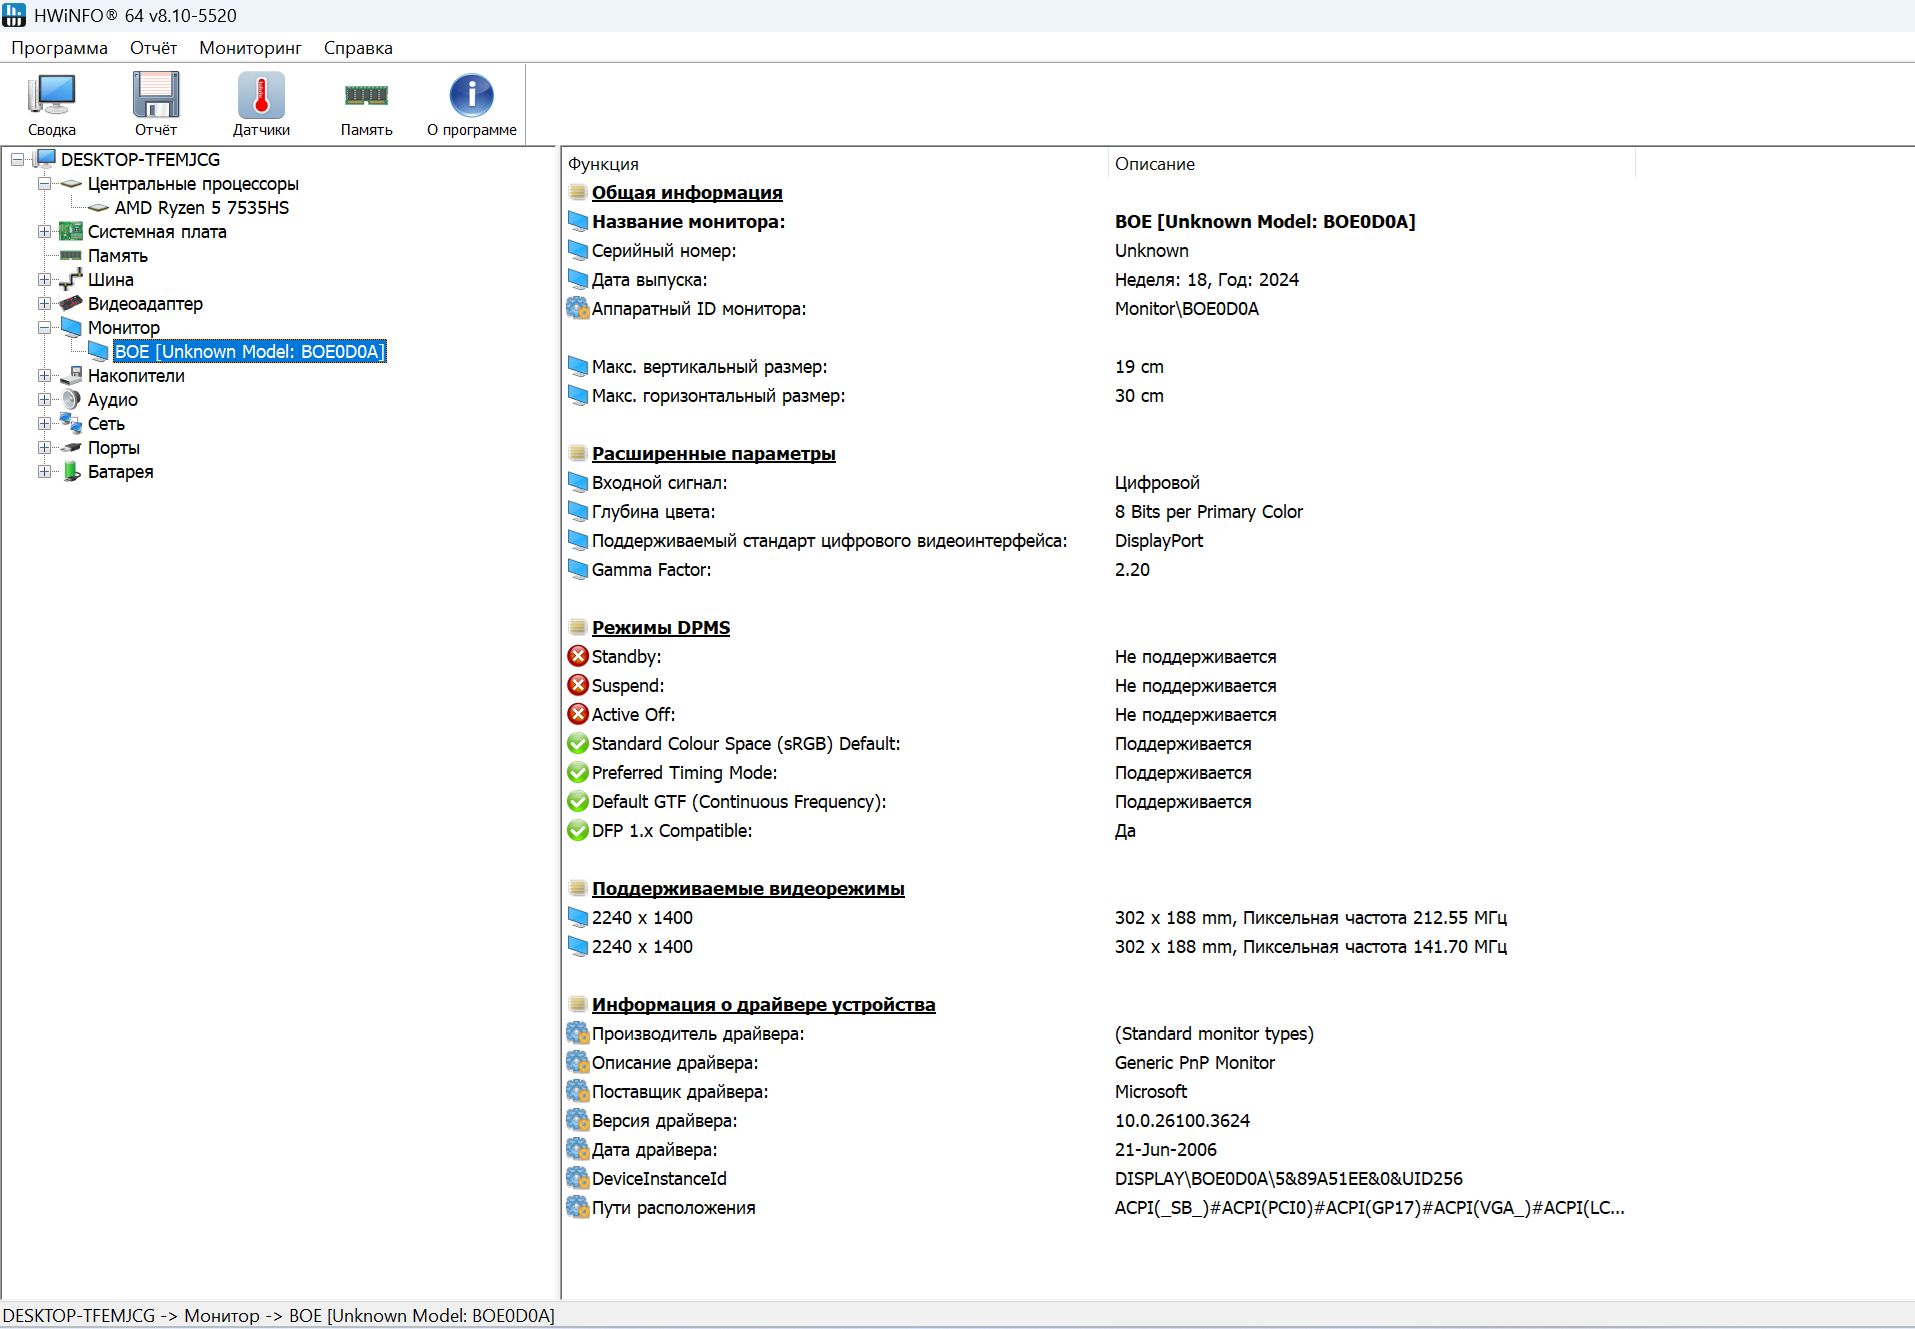Image resolution: width=1915 pixels, height=1329 pixels.
Task: Expand the Шина node
Action: pos(44,280)
